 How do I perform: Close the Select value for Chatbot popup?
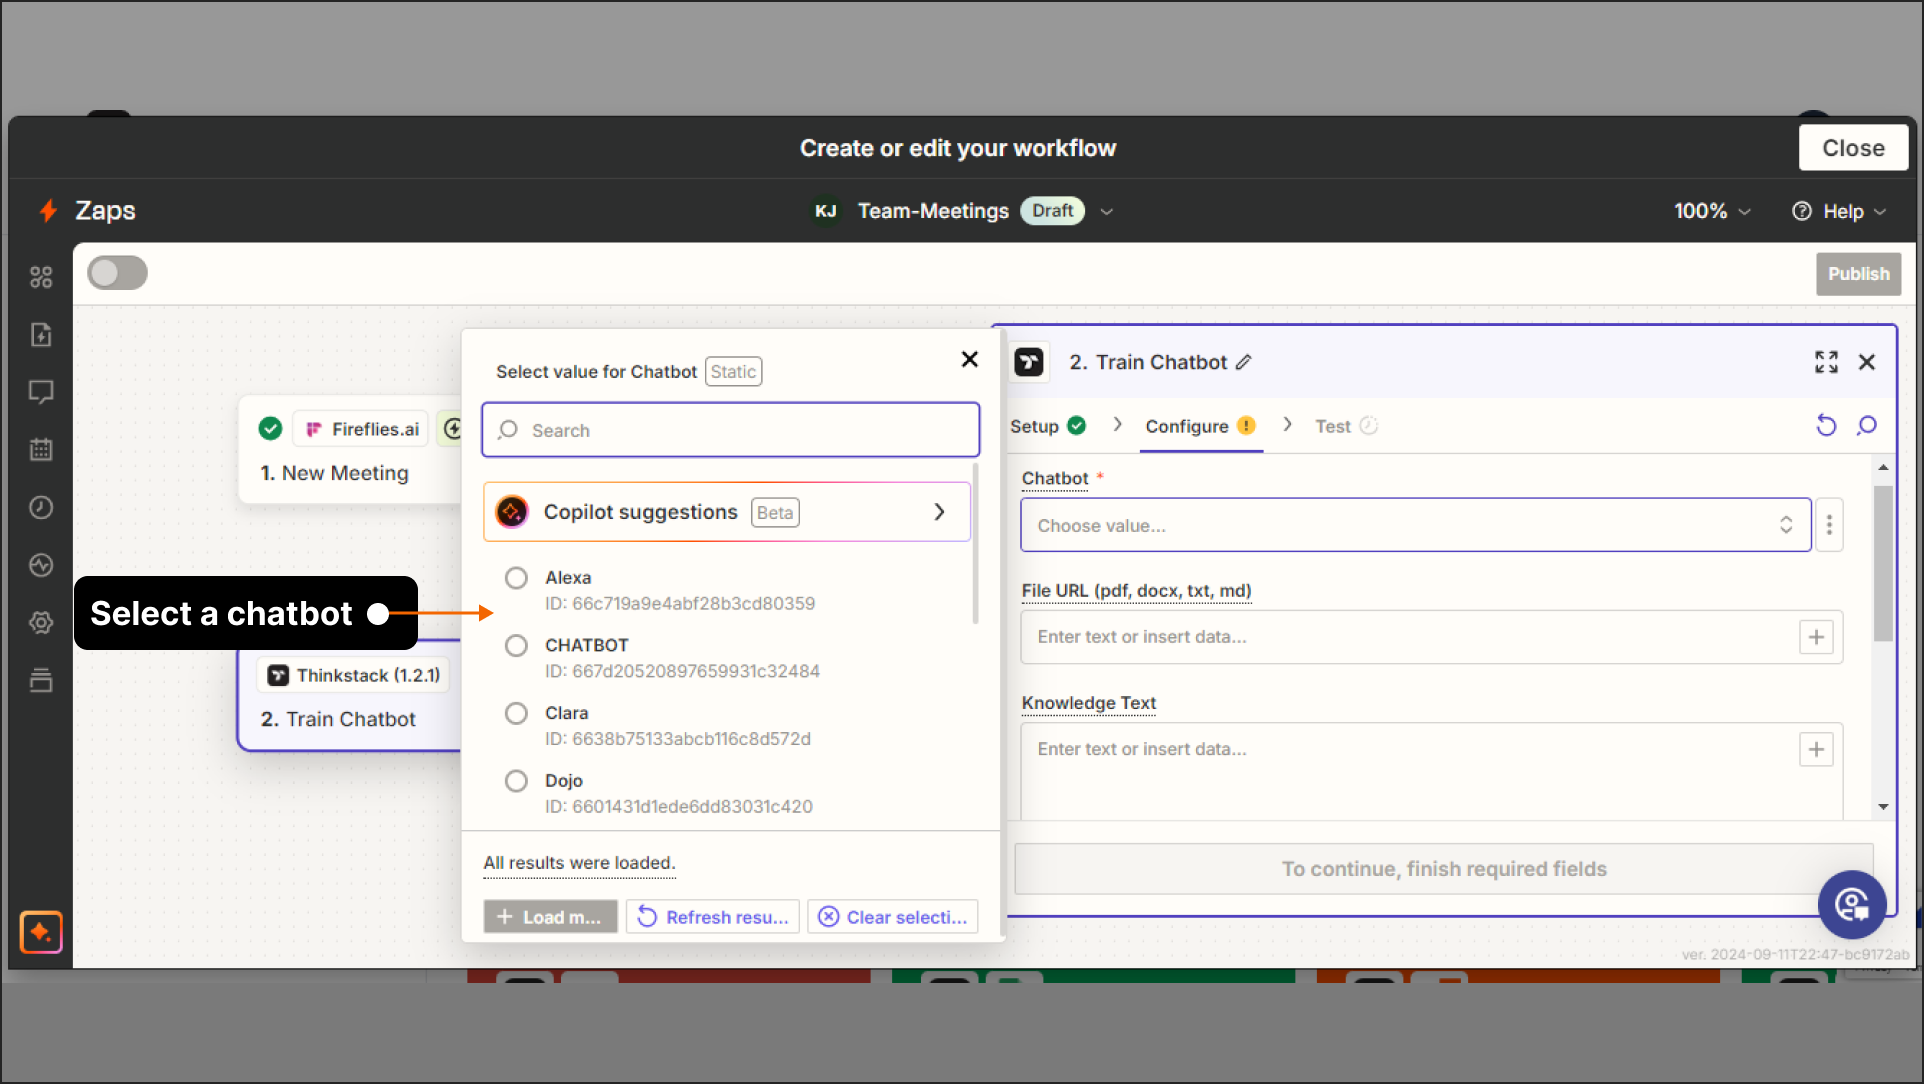click(x=969, y=359)
